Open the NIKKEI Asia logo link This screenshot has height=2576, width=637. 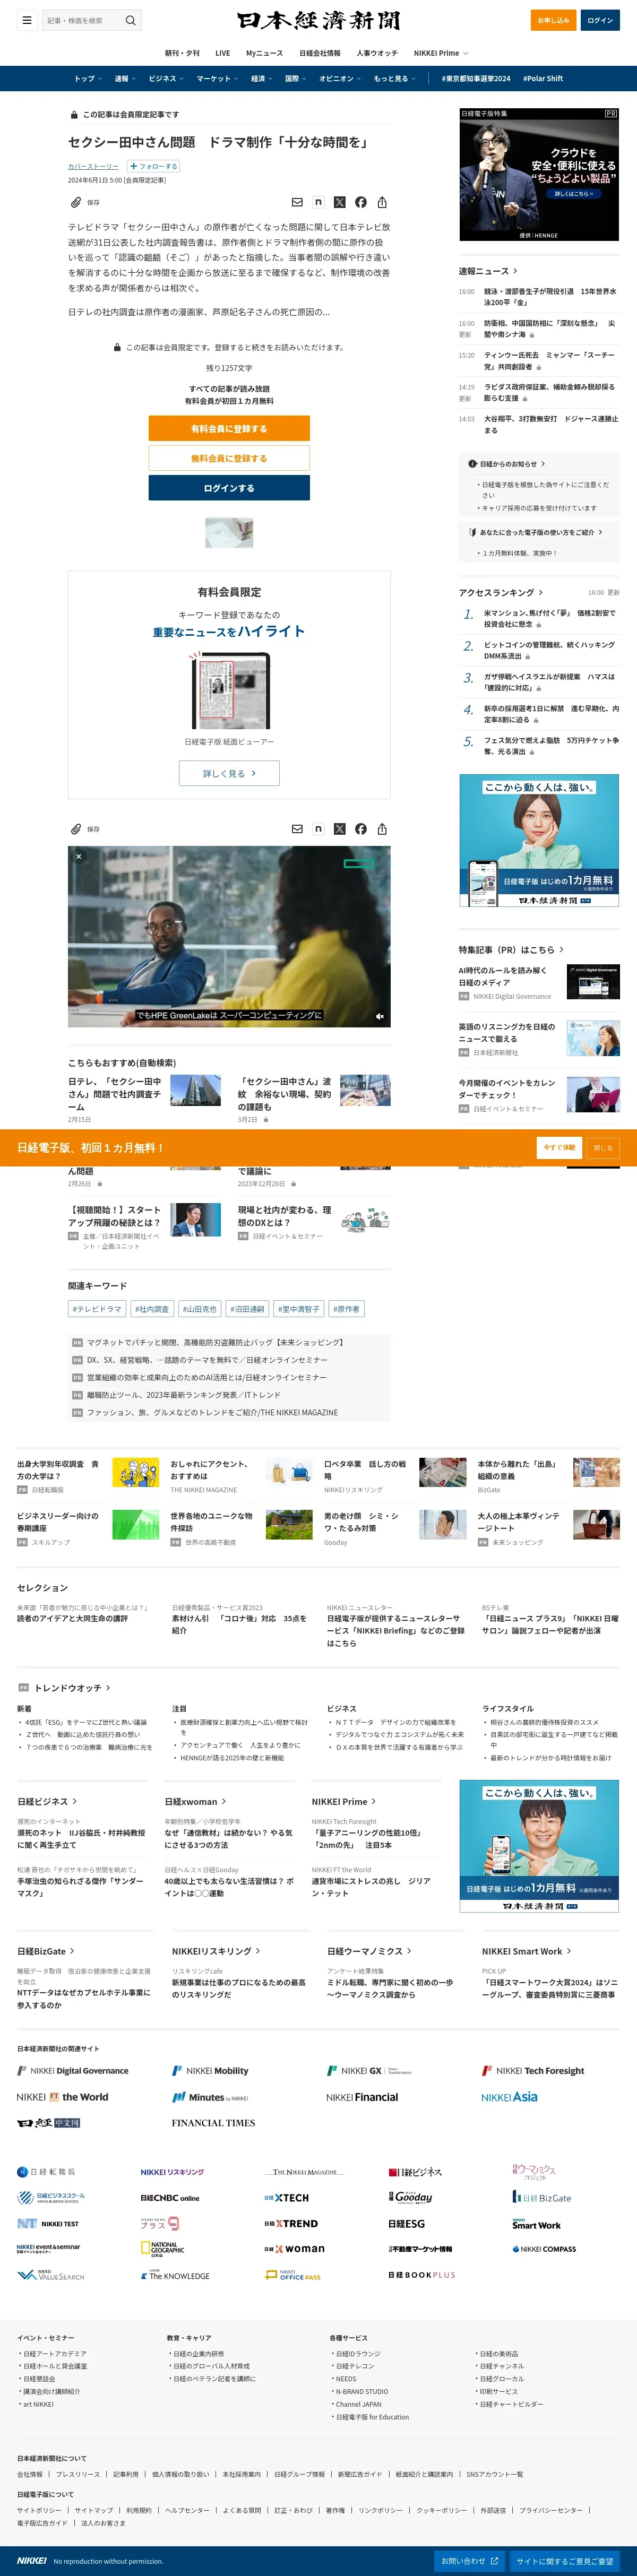coord(509,2097)
